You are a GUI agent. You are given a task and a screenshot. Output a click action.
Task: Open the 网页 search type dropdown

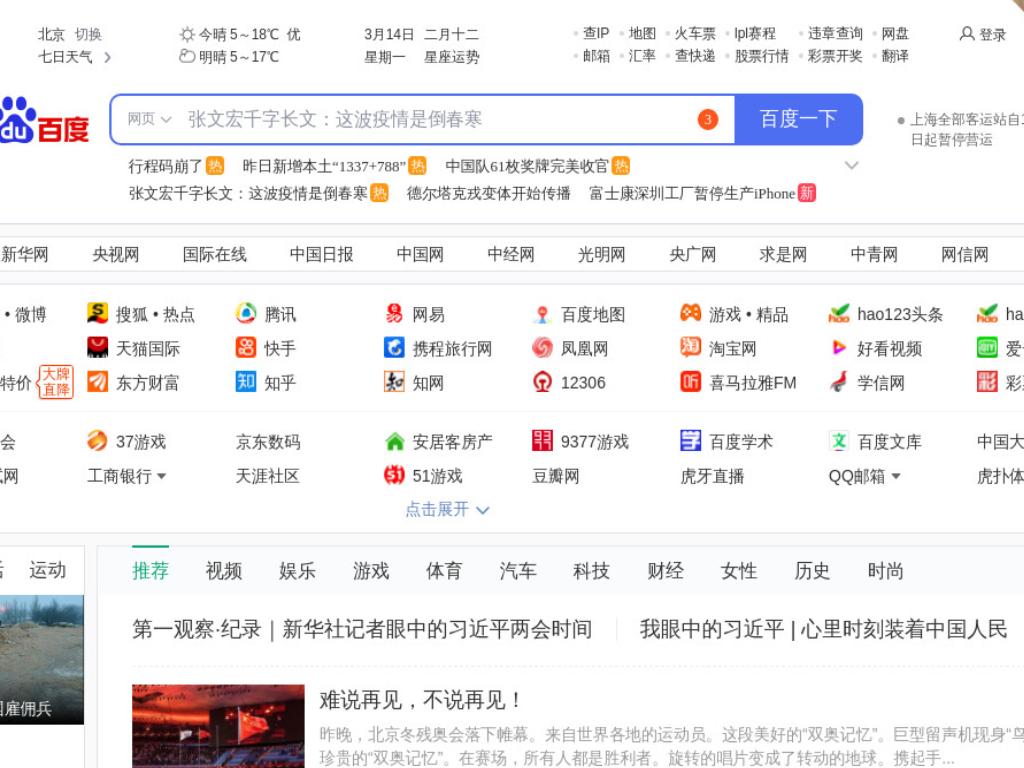[x=149, y=119]
